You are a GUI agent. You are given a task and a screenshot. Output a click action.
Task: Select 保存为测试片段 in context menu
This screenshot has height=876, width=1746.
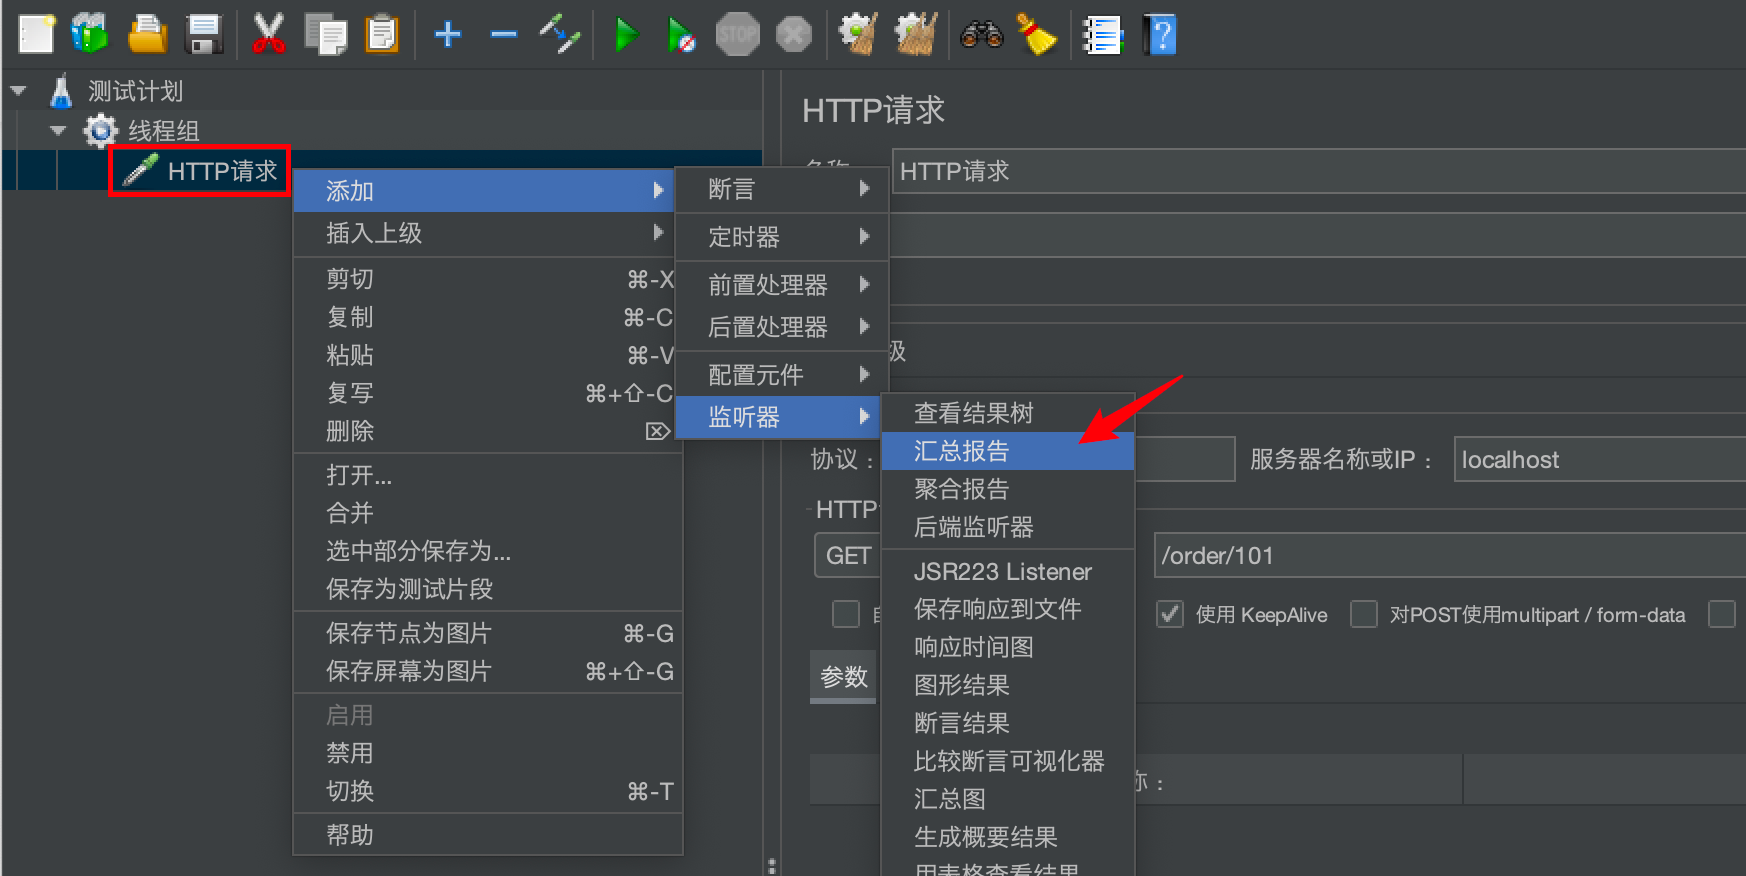click(487, 589)
